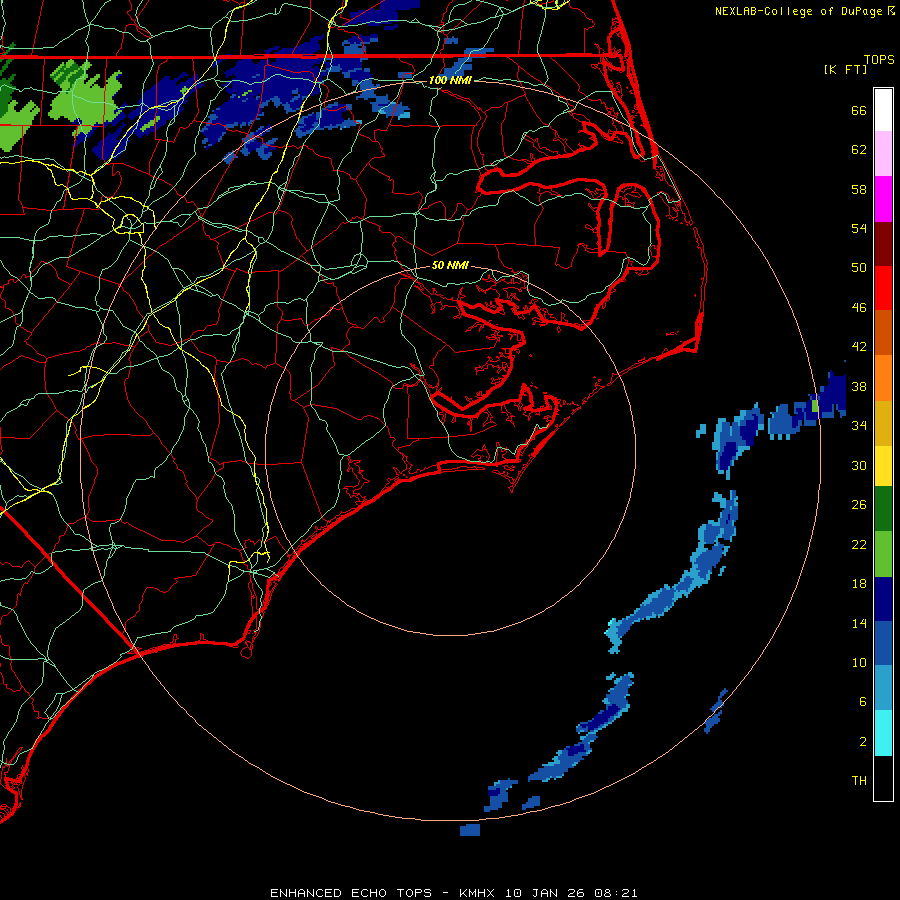
Task: Click the dark green legend swatch
Action: coord(883,509)
